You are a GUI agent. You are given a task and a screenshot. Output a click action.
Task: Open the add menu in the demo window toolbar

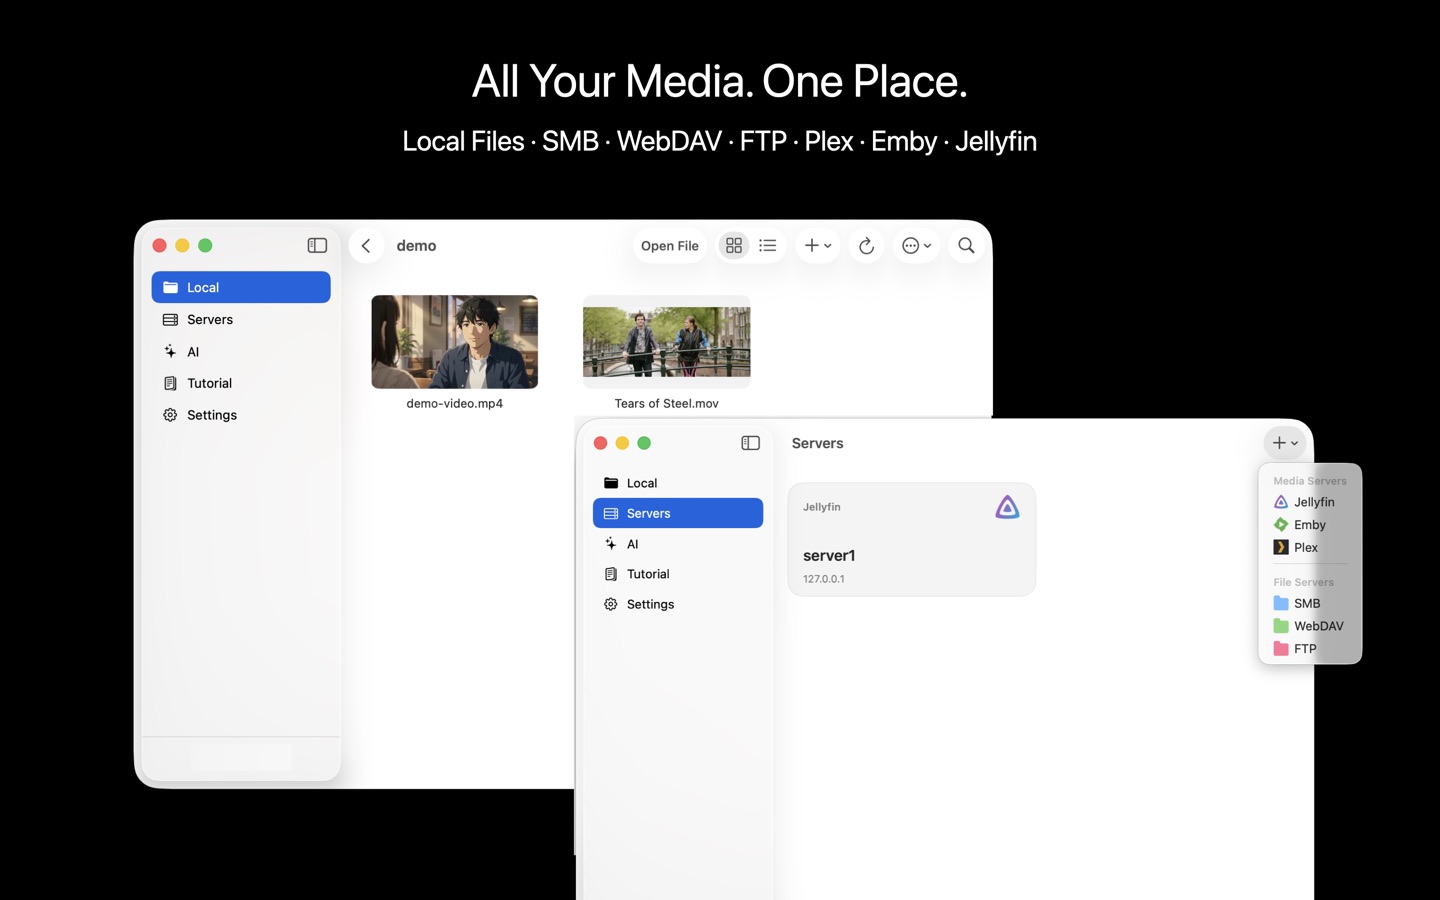(x=818, y=246)
